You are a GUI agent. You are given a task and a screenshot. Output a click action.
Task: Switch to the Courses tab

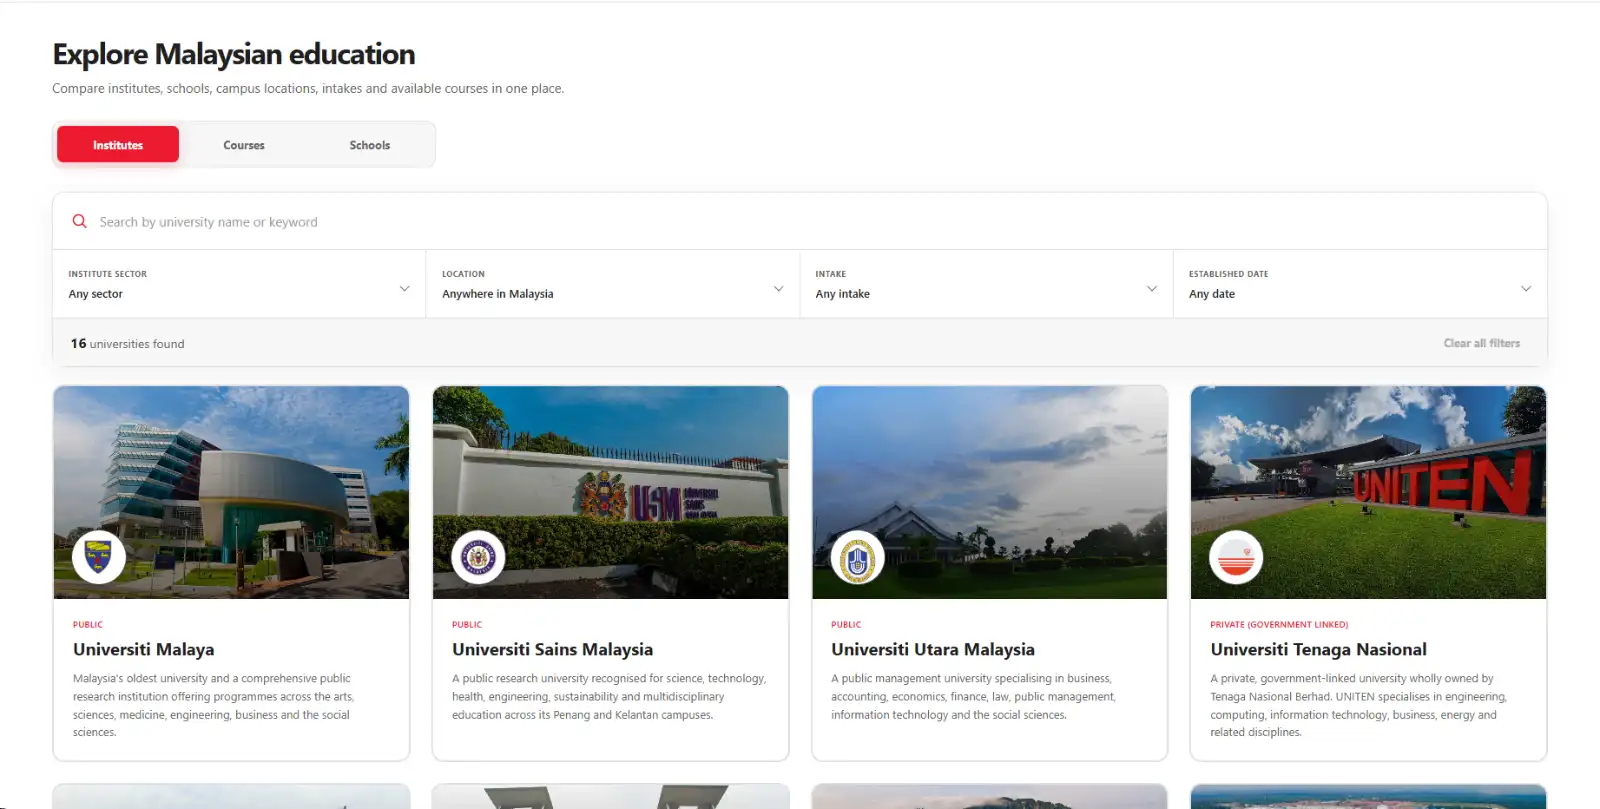tap(244, 145)
